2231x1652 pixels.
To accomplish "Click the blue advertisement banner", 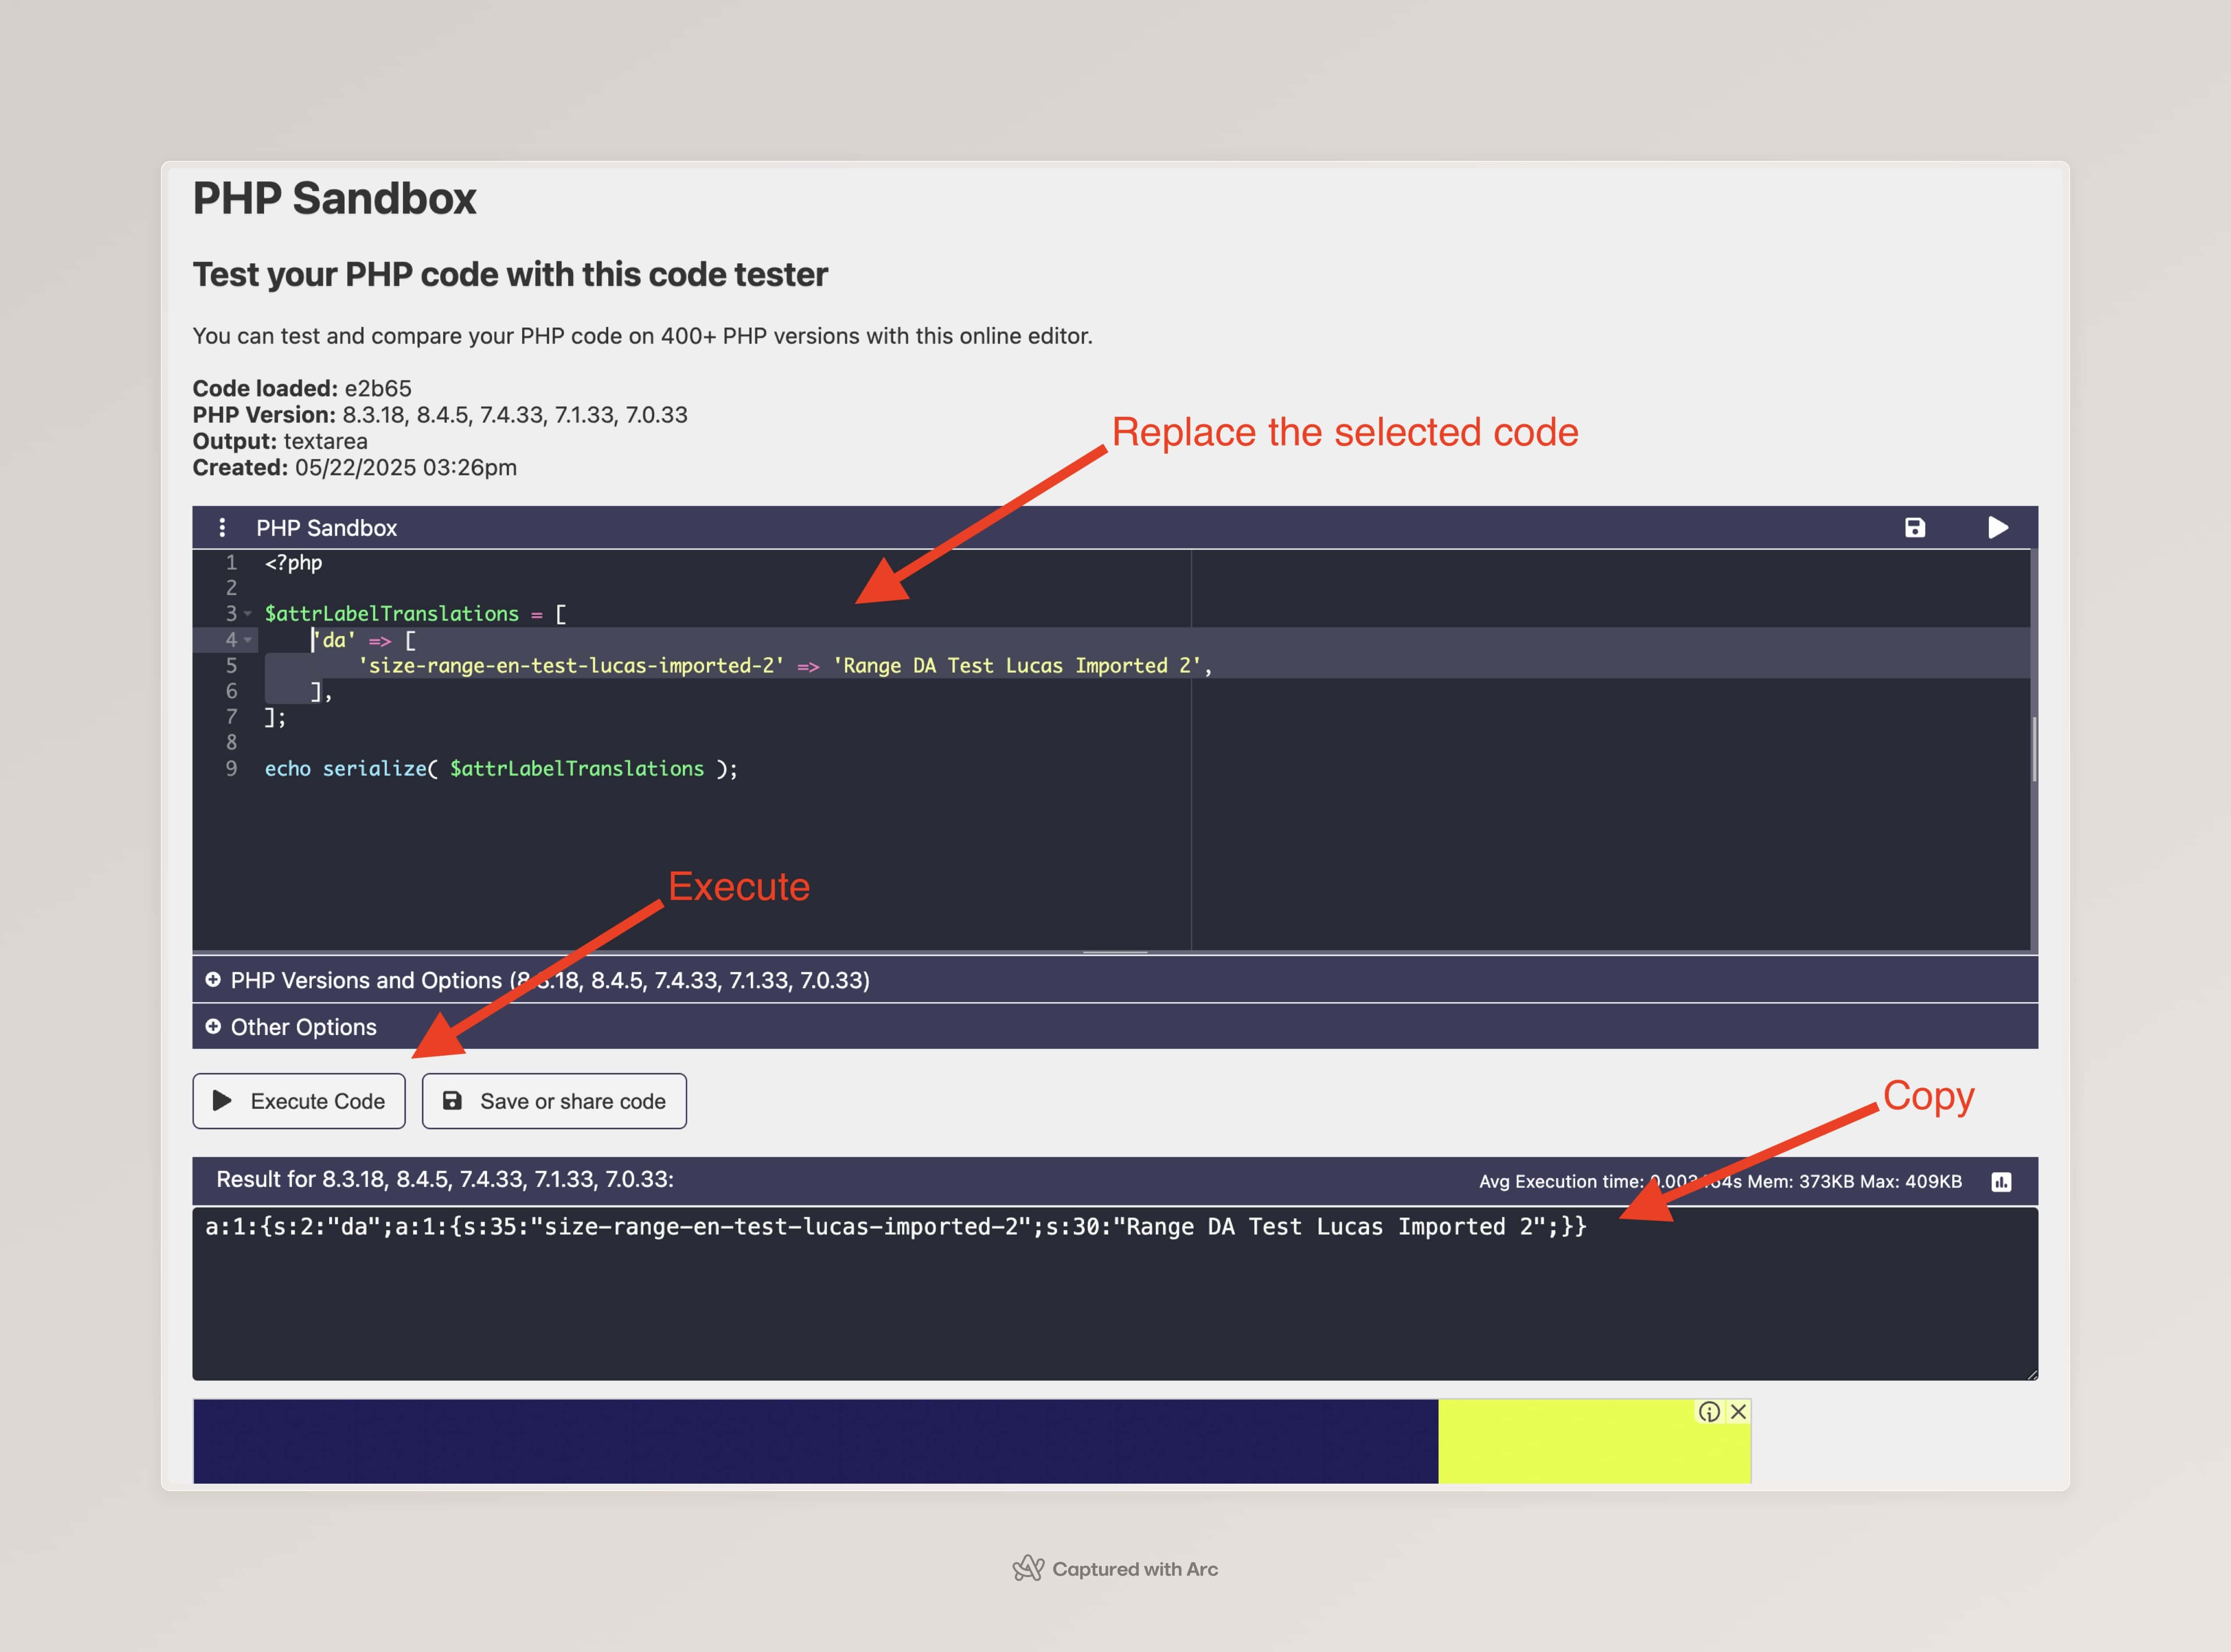I will coord(815,1441).
